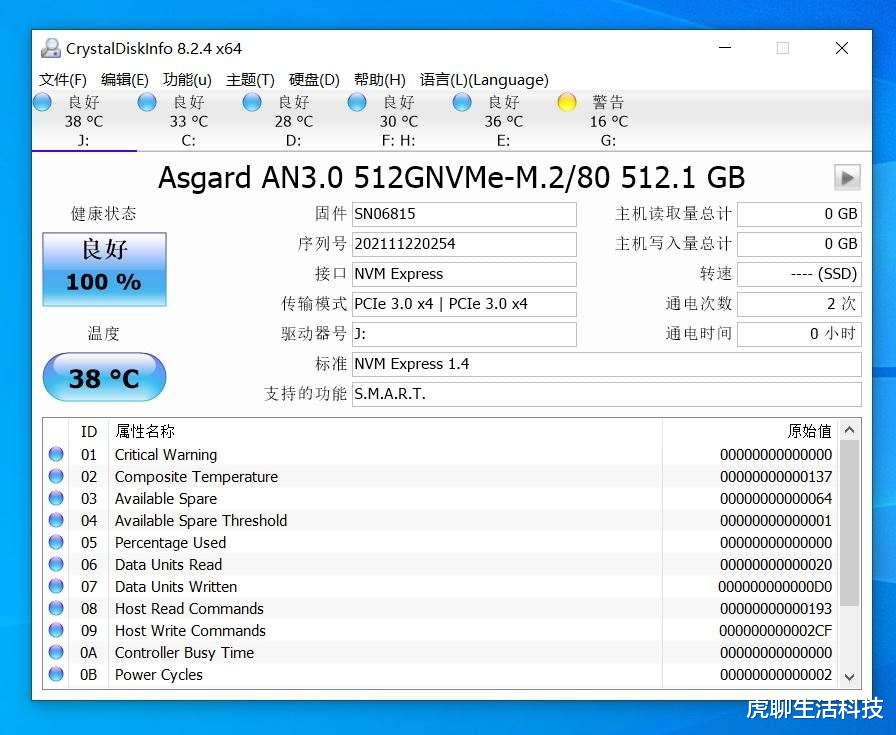
Task: Click the 主机读取量总计 0 GB value
Action: 799,214
